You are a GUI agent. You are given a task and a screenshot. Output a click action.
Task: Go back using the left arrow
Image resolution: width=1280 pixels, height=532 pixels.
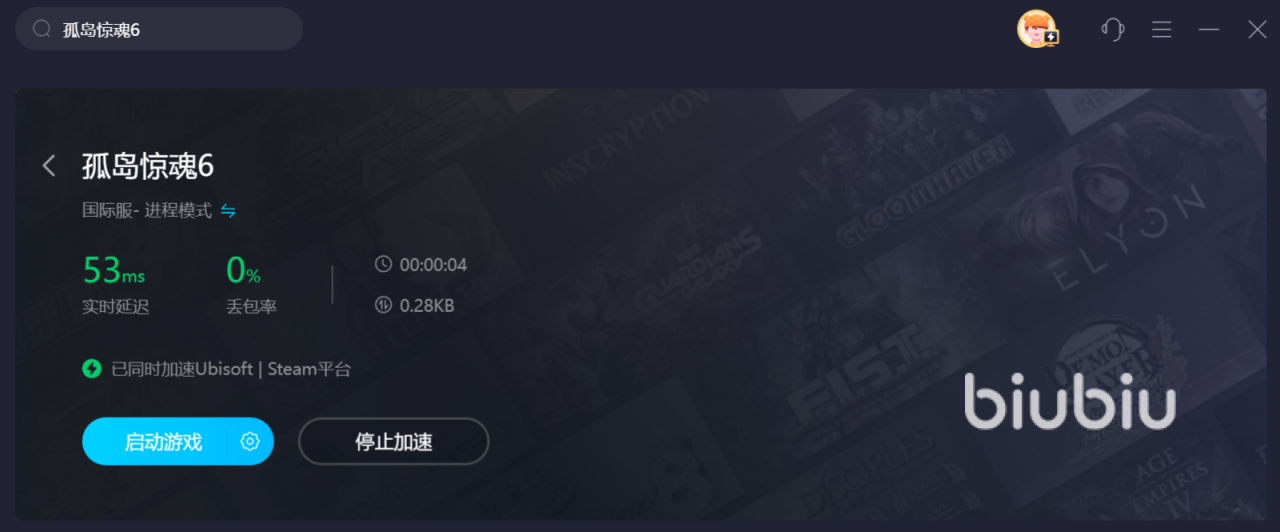tap(48, 166)
